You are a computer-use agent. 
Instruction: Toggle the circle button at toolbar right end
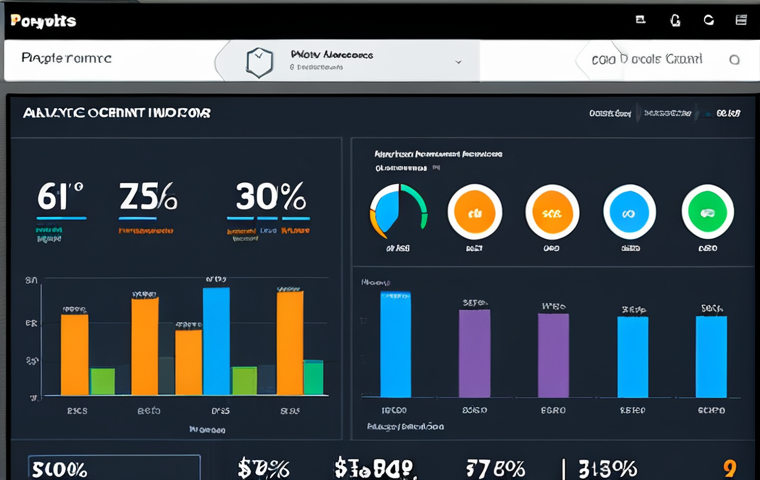[735, 60]
